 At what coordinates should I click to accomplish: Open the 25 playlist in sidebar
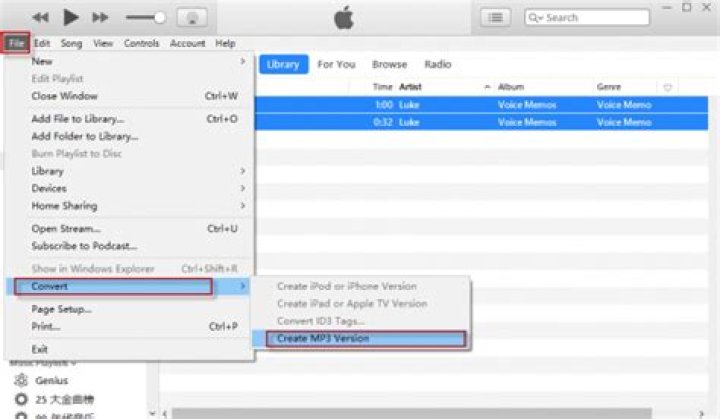tap(64, 399)
